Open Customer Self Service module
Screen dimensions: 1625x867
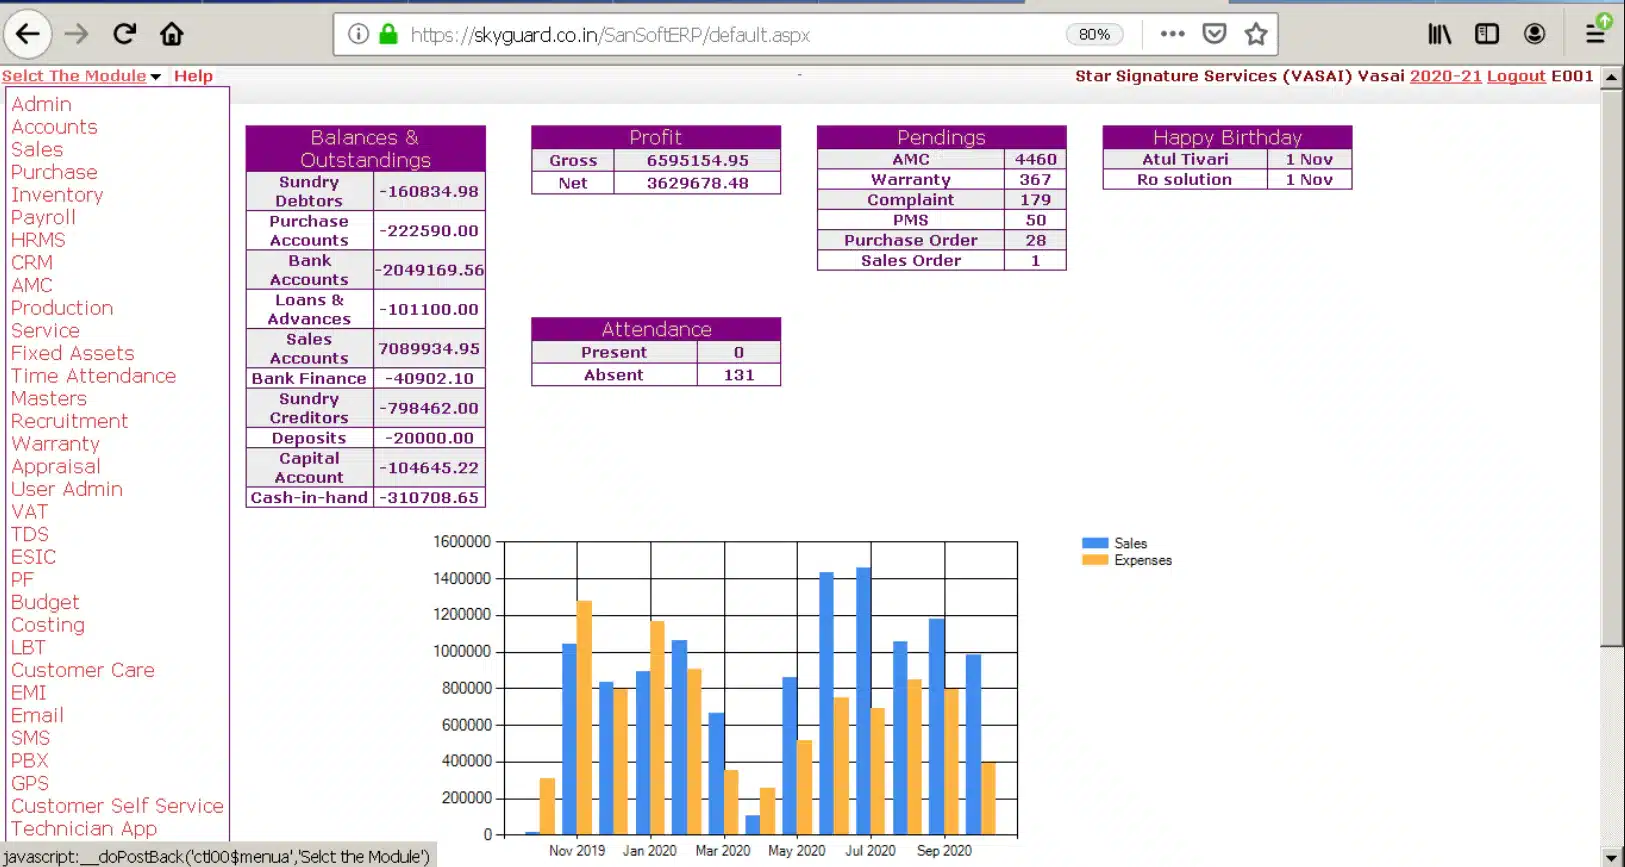117,806
